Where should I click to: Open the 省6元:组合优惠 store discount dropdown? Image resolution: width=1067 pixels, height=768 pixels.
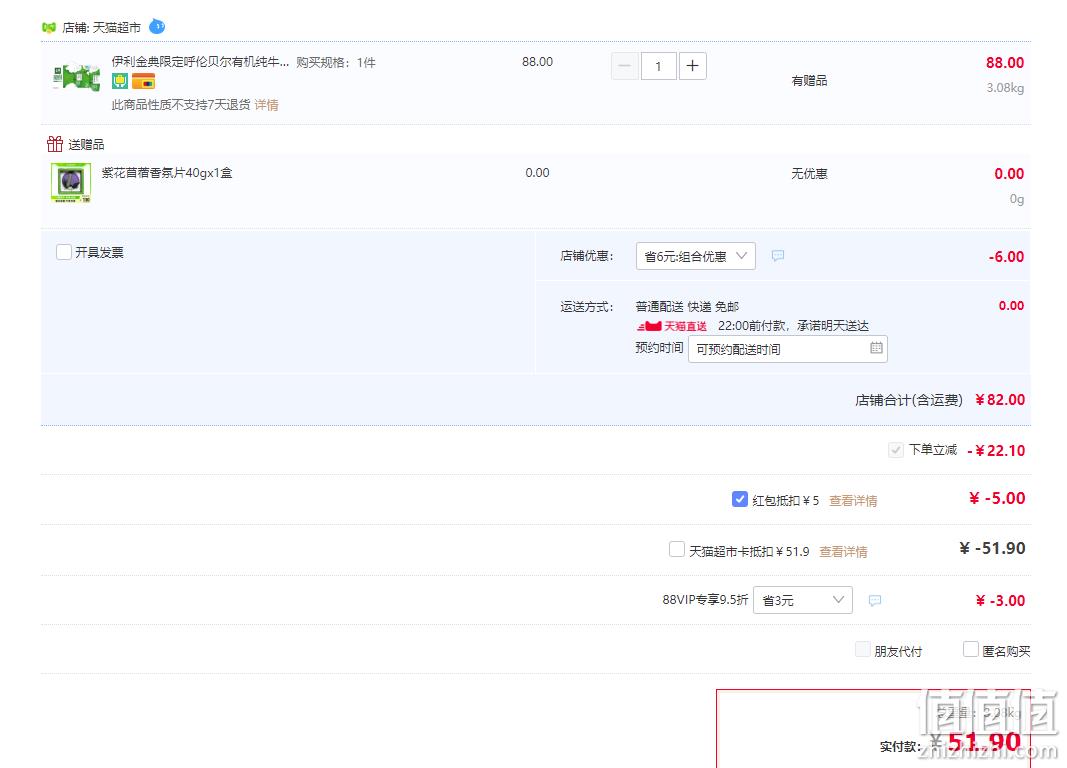coord(695,256)
